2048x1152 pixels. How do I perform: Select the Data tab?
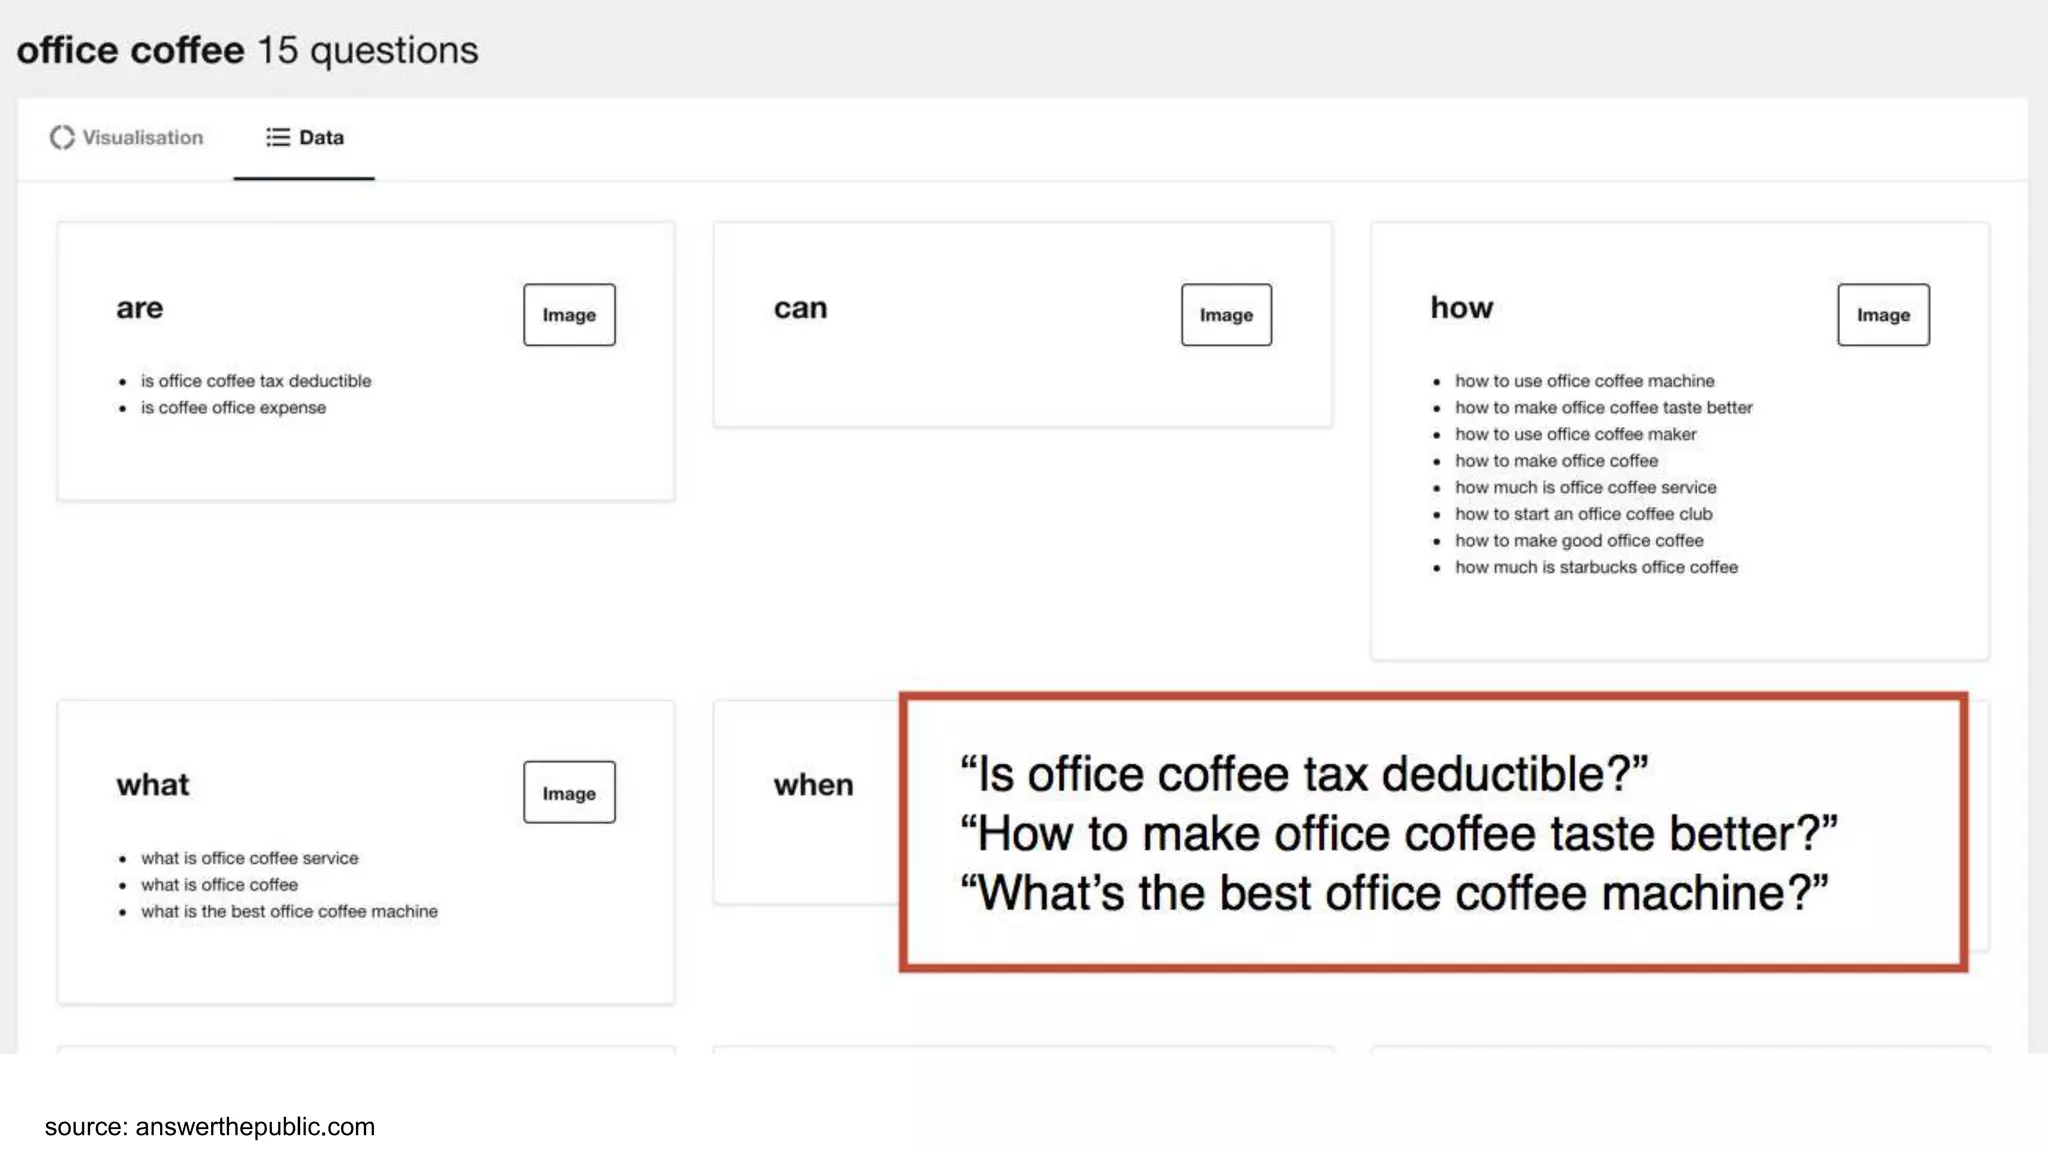pos(304,138)
